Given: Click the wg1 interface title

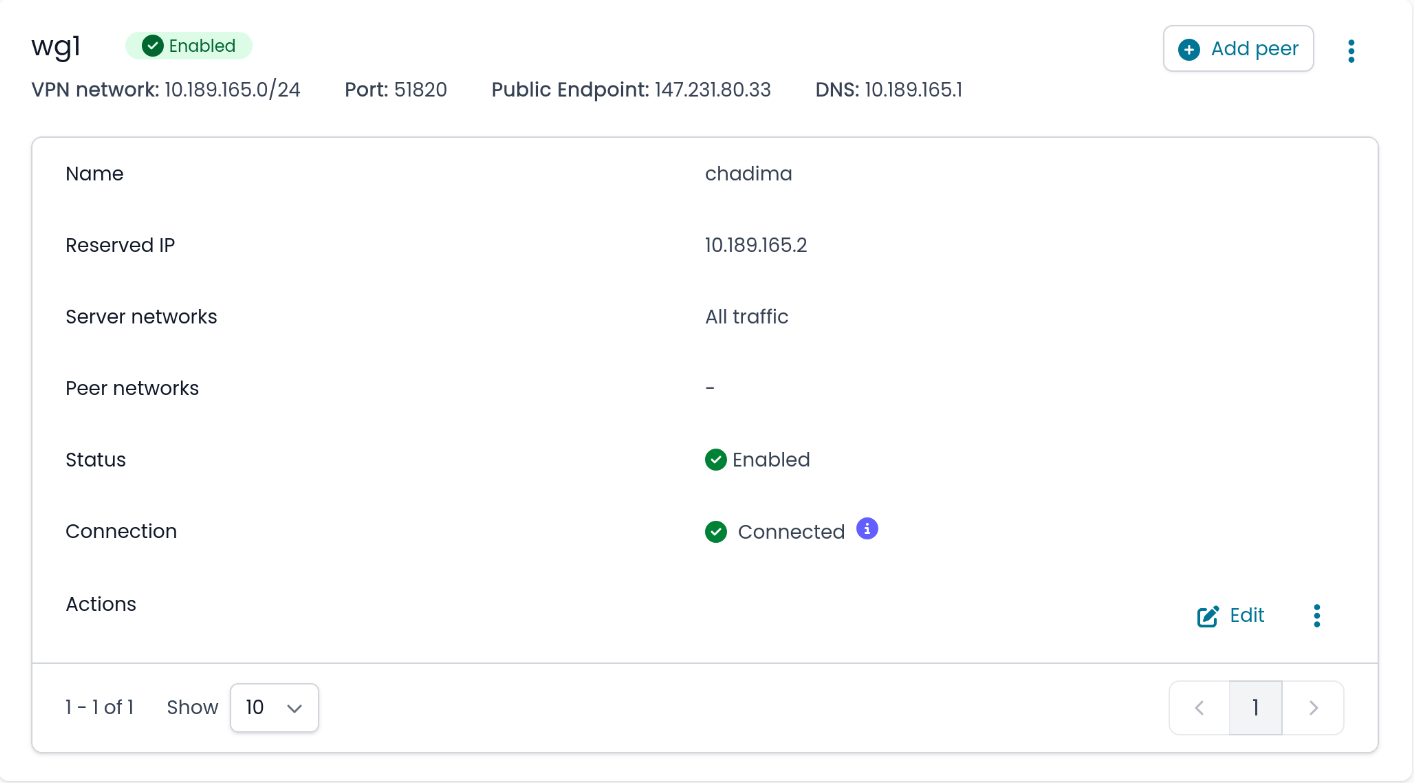Looking at the screenshot, I should tap(56, 47).
